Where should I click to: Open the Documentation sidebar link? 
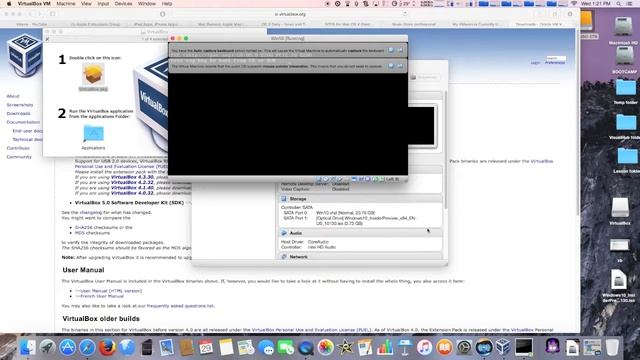[x=23, y=122]
